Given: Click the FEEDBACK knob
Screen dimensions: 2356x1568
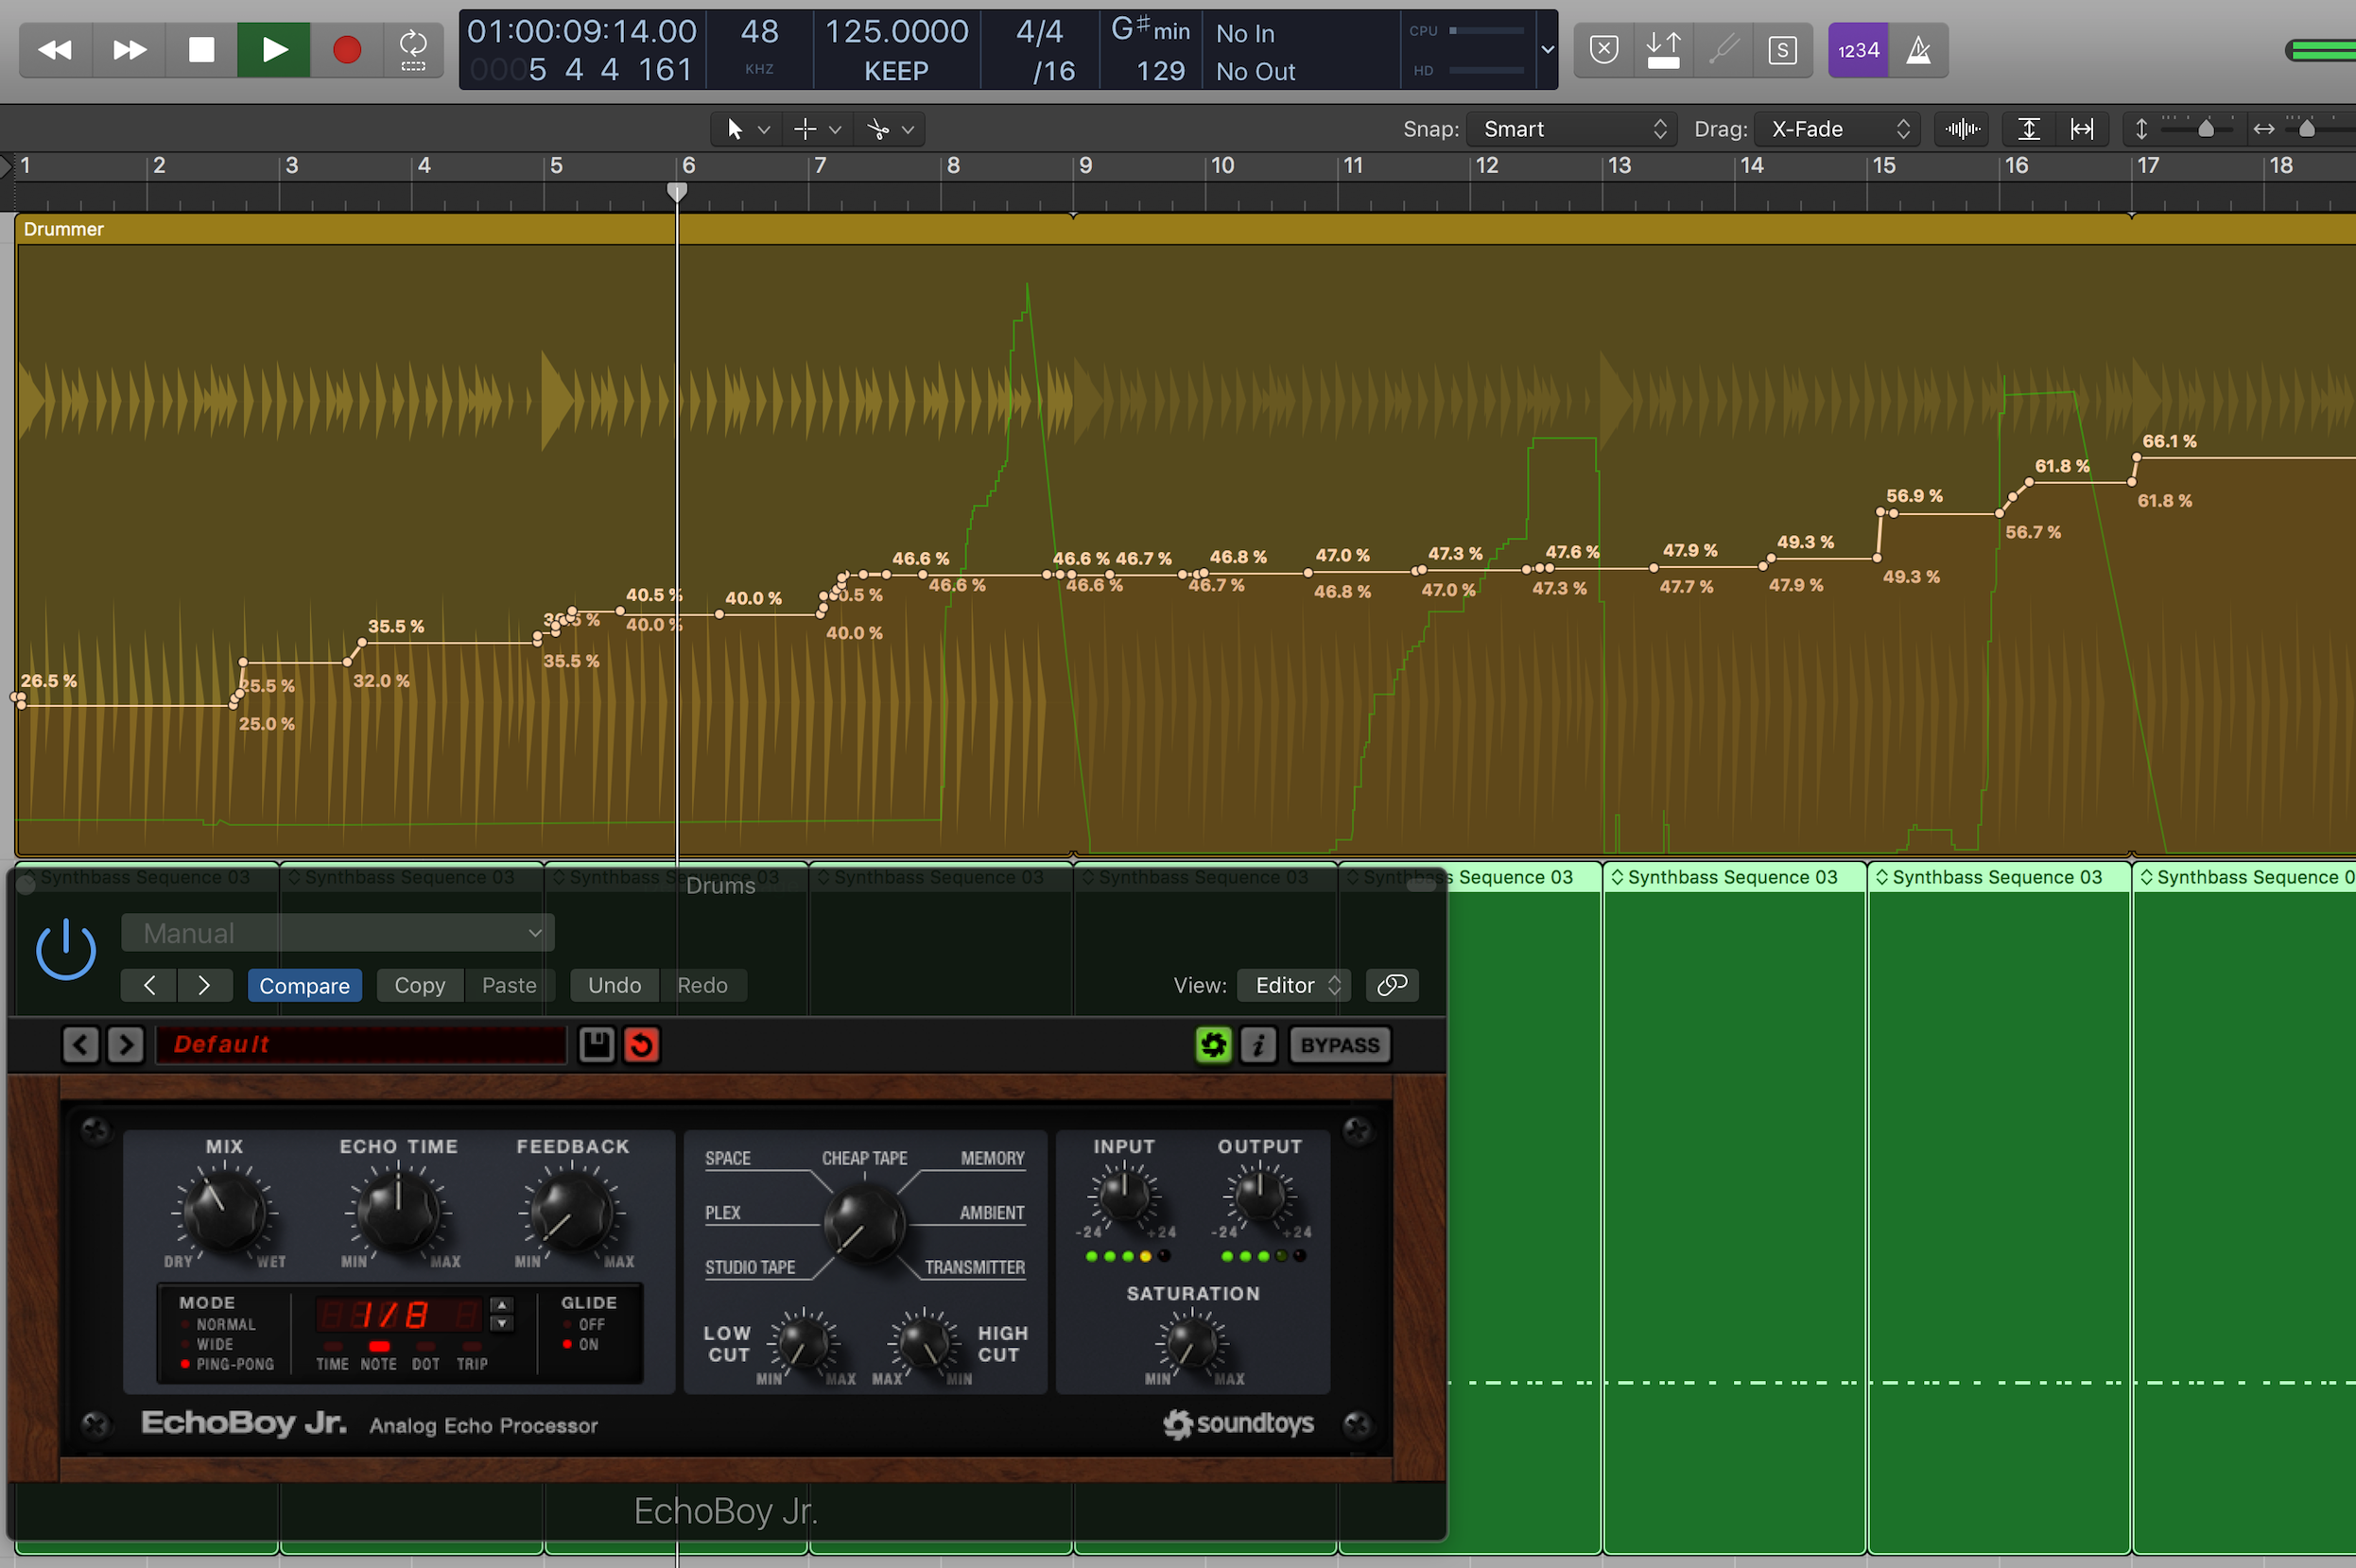Looking at the screenshot, I should pyautogui.click(x=572, y=1211).
